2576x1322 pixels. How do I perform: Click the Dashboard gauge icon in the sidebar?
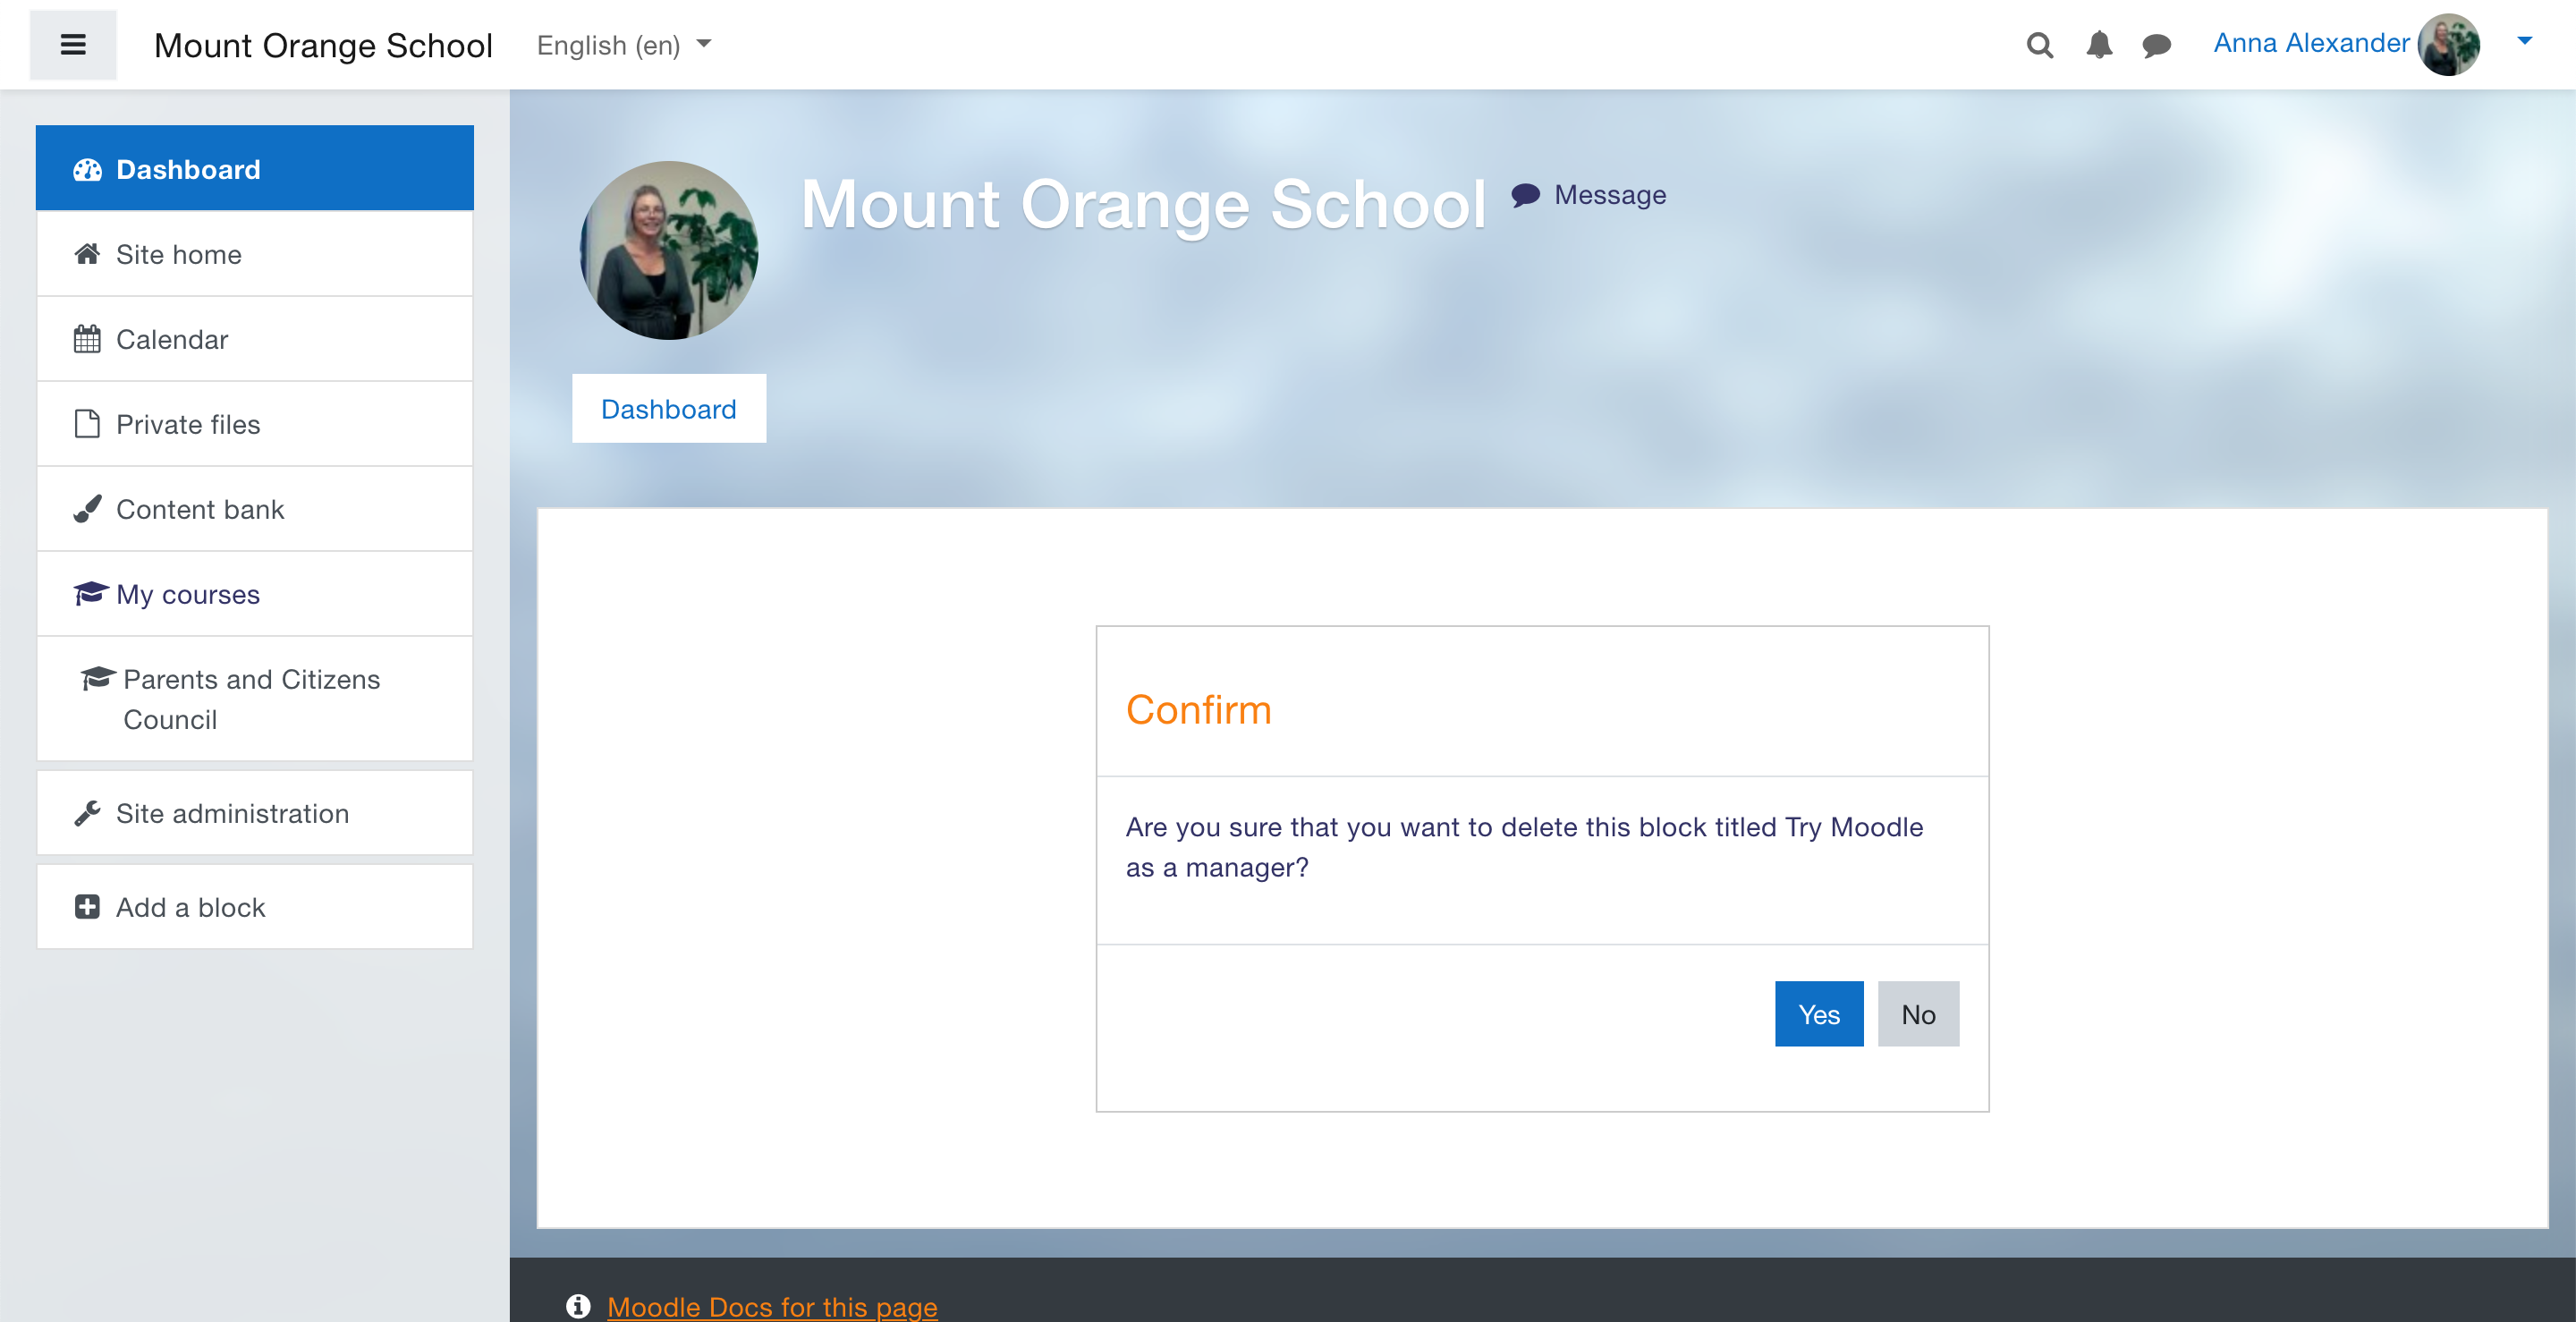coord(87,169)
